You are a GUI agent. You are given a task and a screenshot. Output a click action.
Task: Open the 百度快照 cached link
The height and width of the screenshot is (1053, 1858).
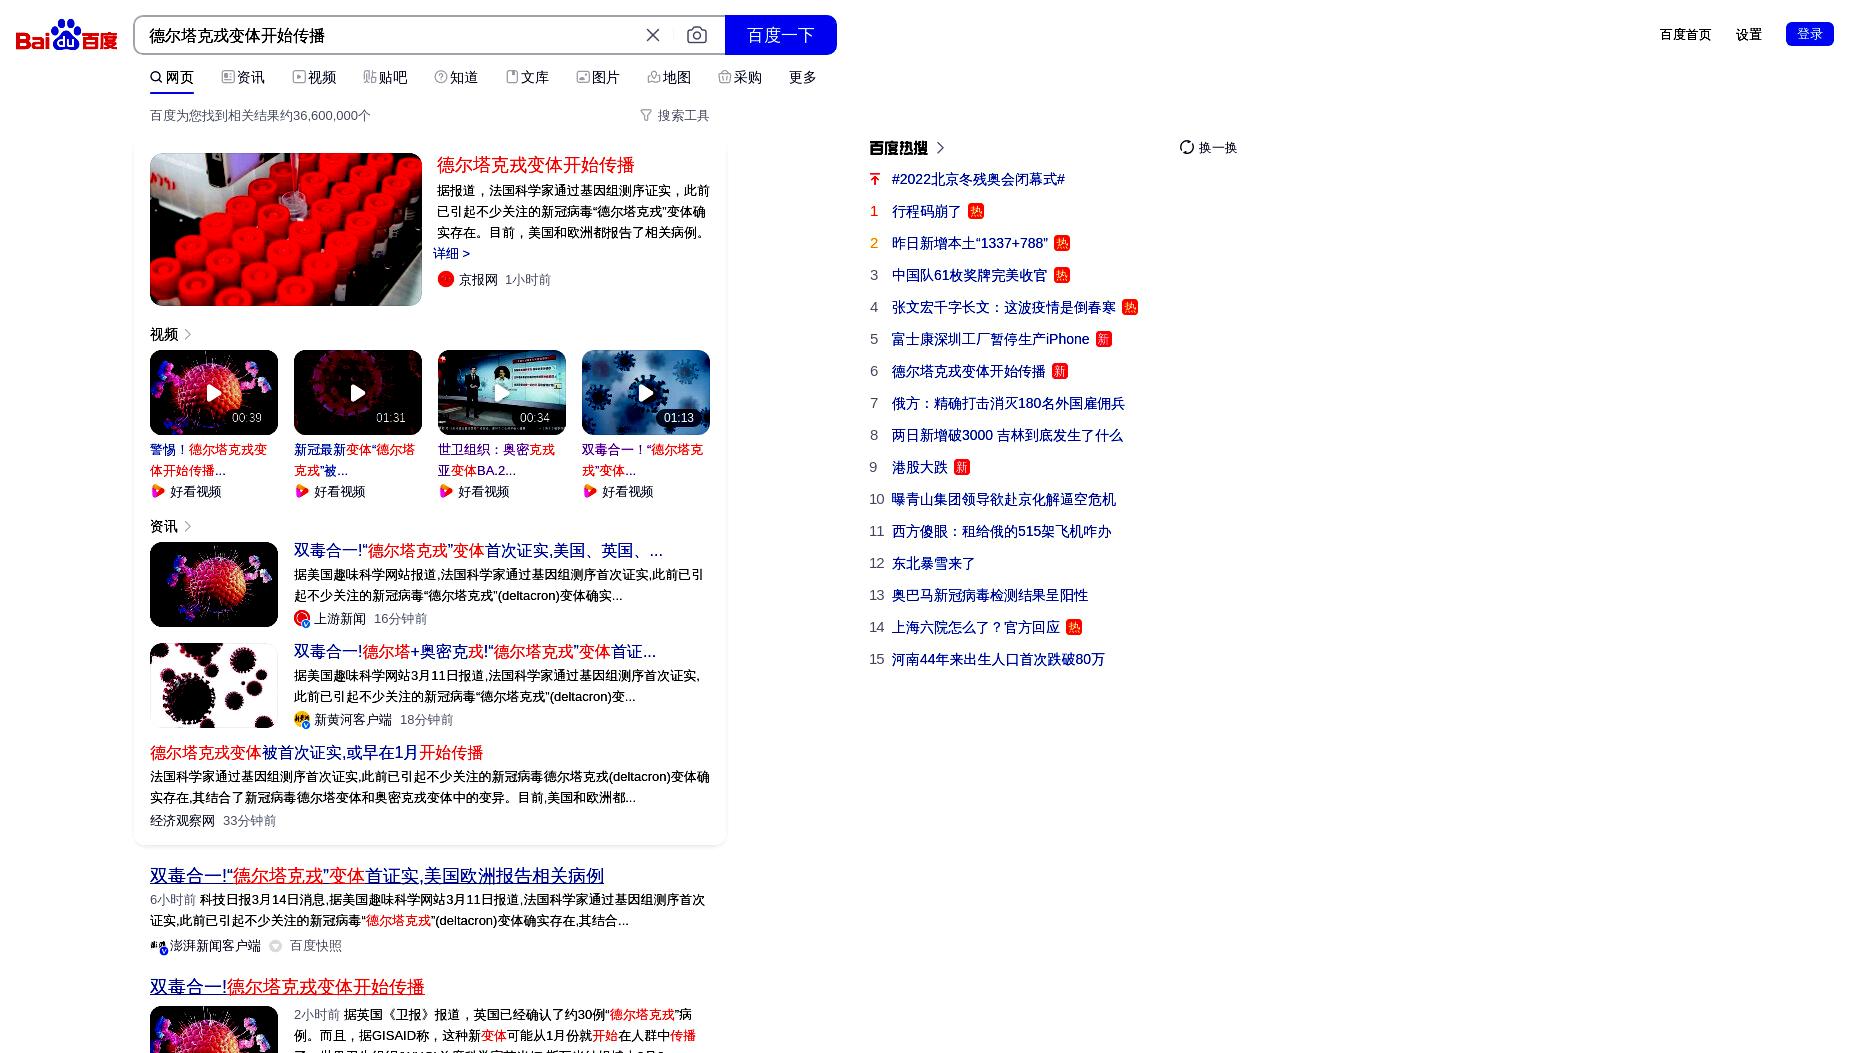pos(315,946)
